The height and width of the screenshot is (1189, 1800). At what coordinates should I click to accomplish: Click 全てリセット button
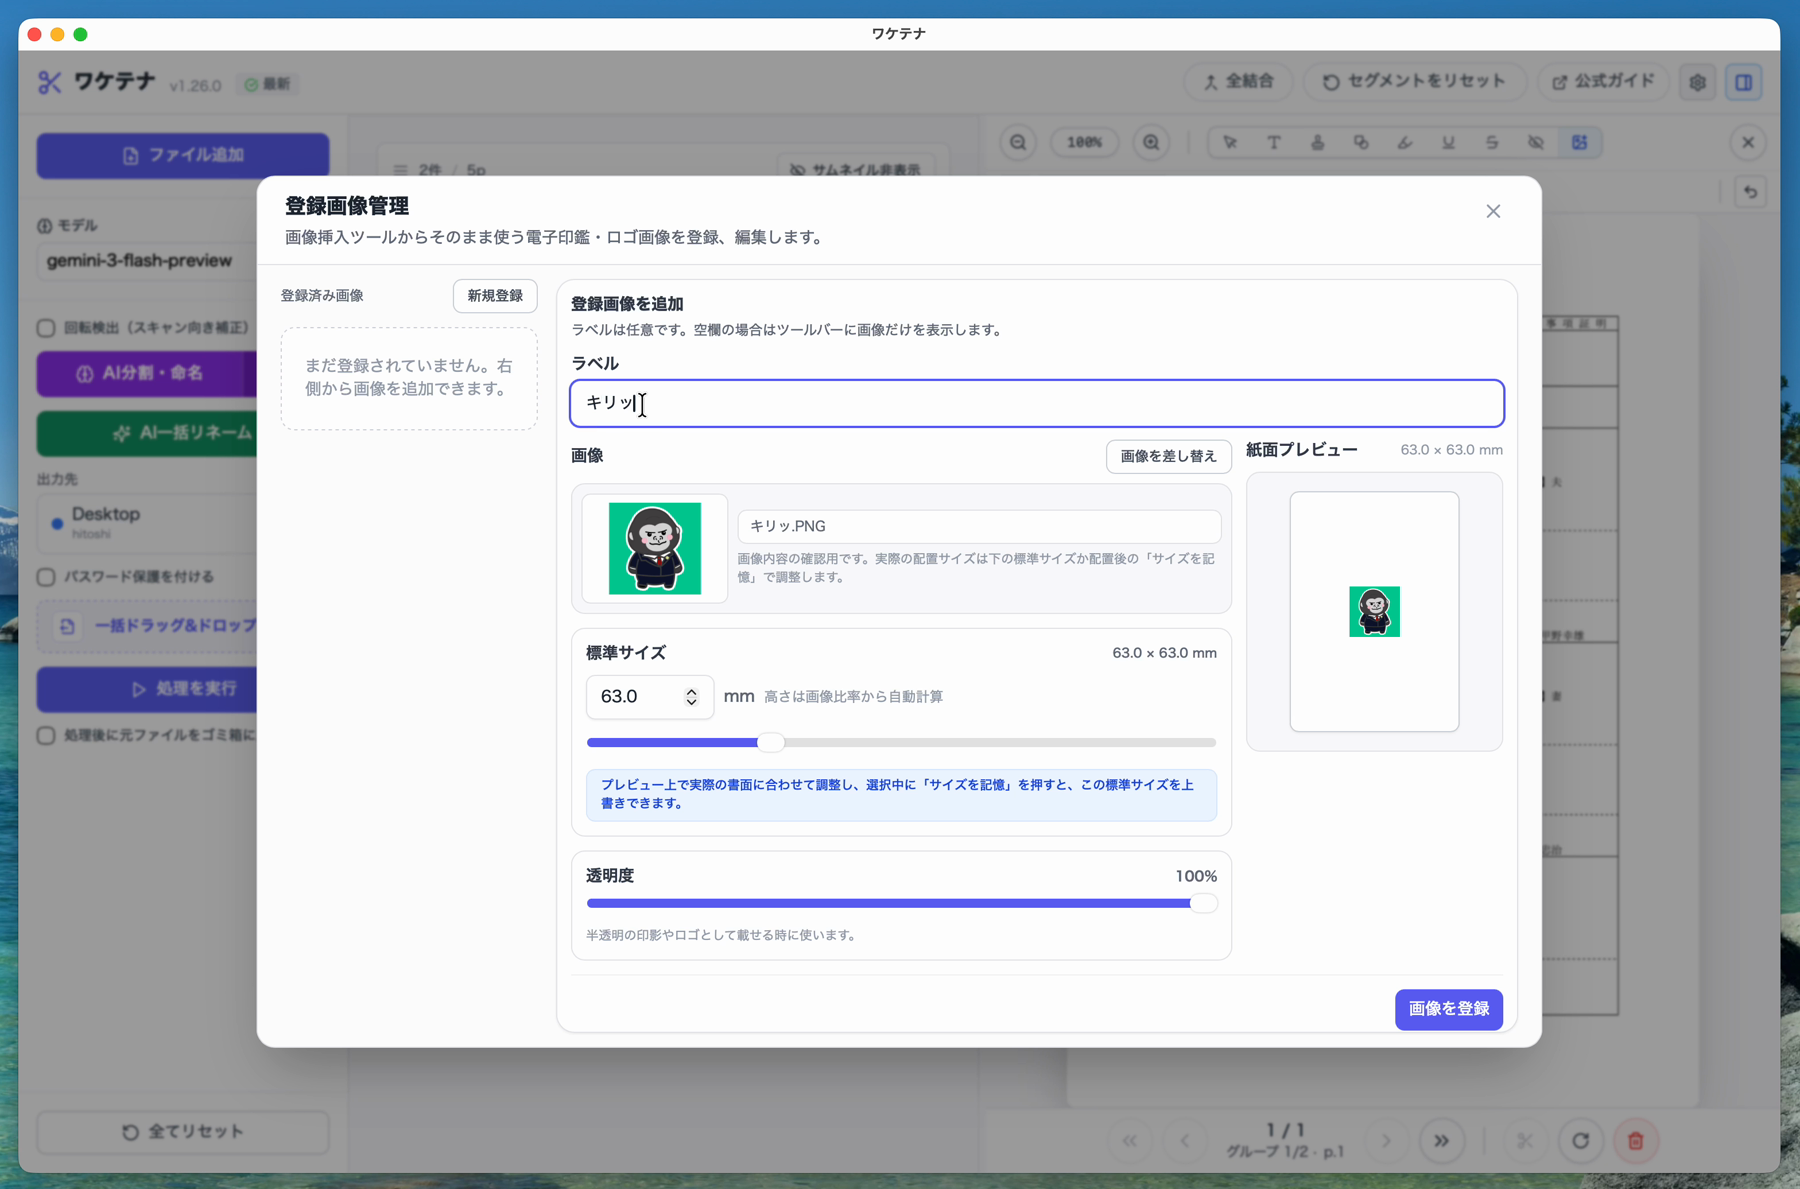click(x=183, y=1132)
